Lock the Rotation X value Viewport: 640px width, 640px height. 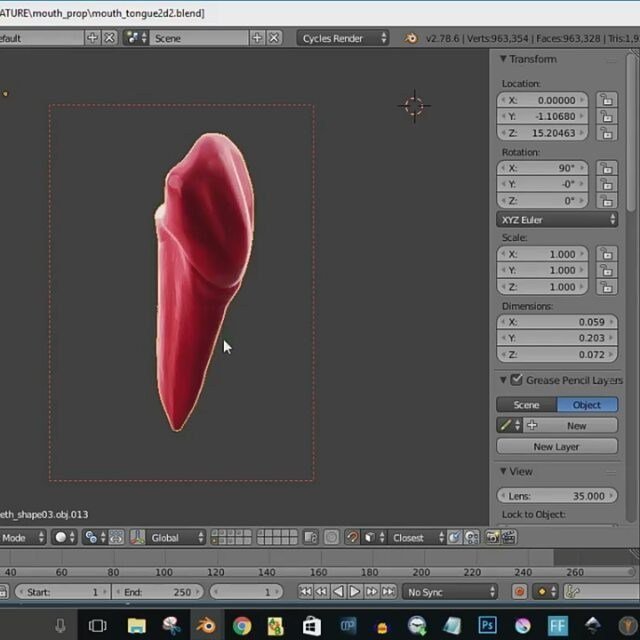click(x=607, y=168)
